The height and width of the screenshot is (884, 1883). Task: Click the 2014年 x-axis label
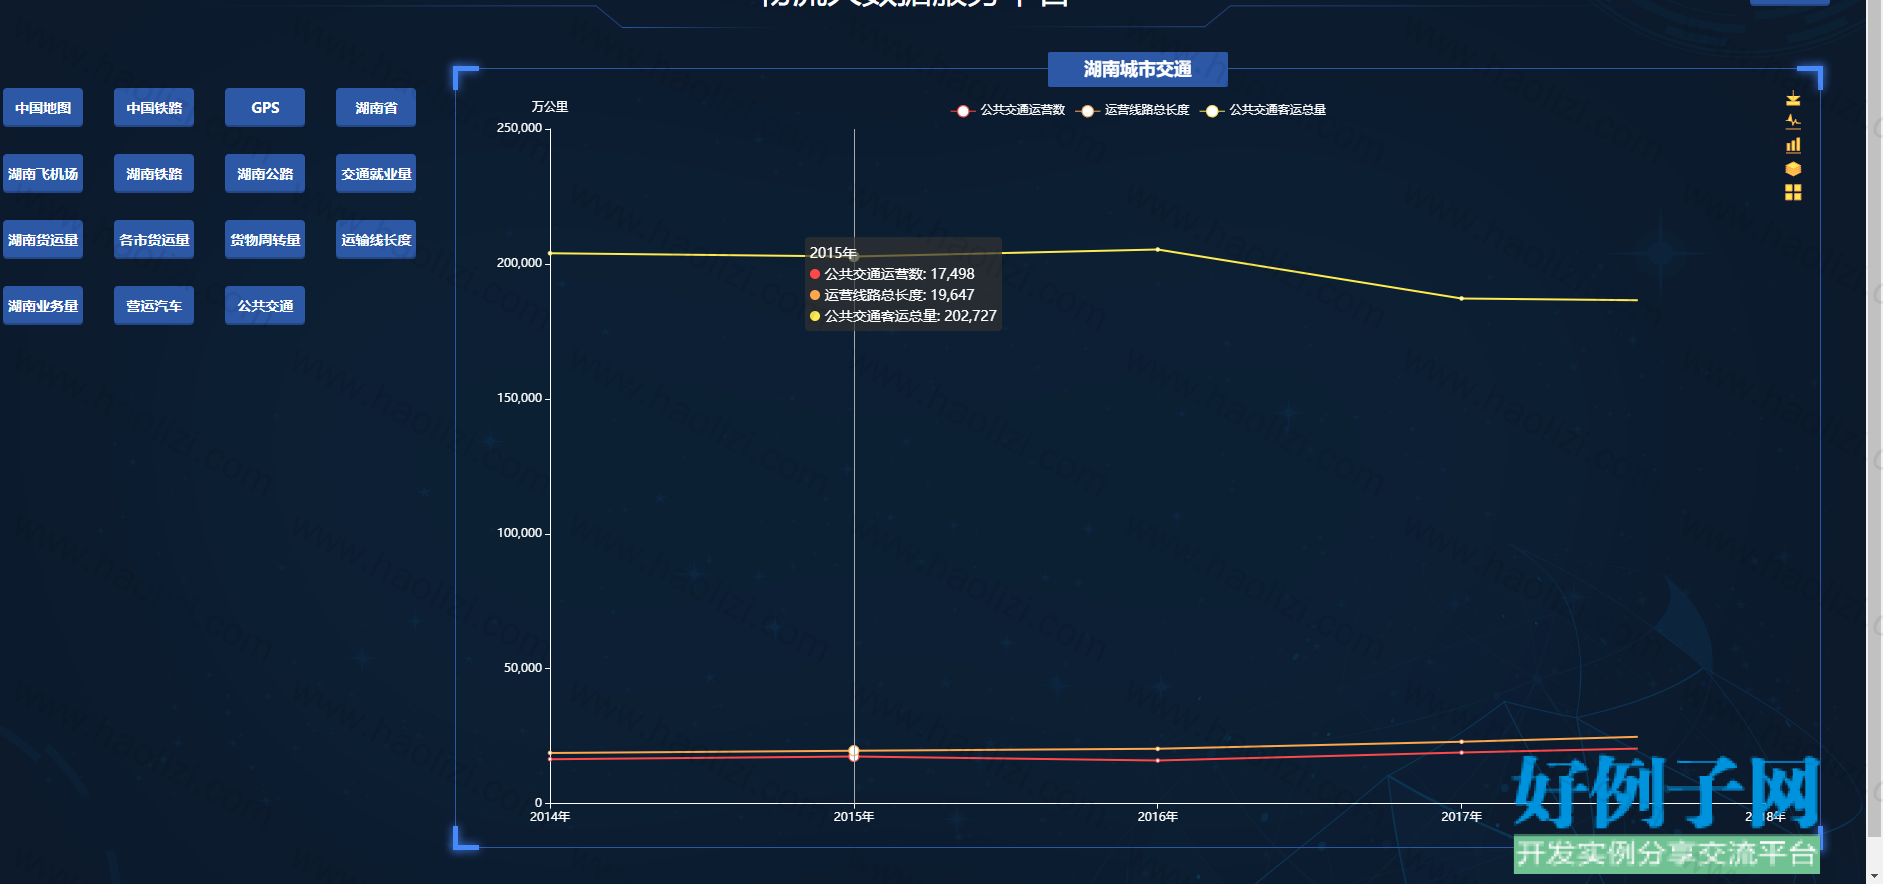click(x=550, y=817)
